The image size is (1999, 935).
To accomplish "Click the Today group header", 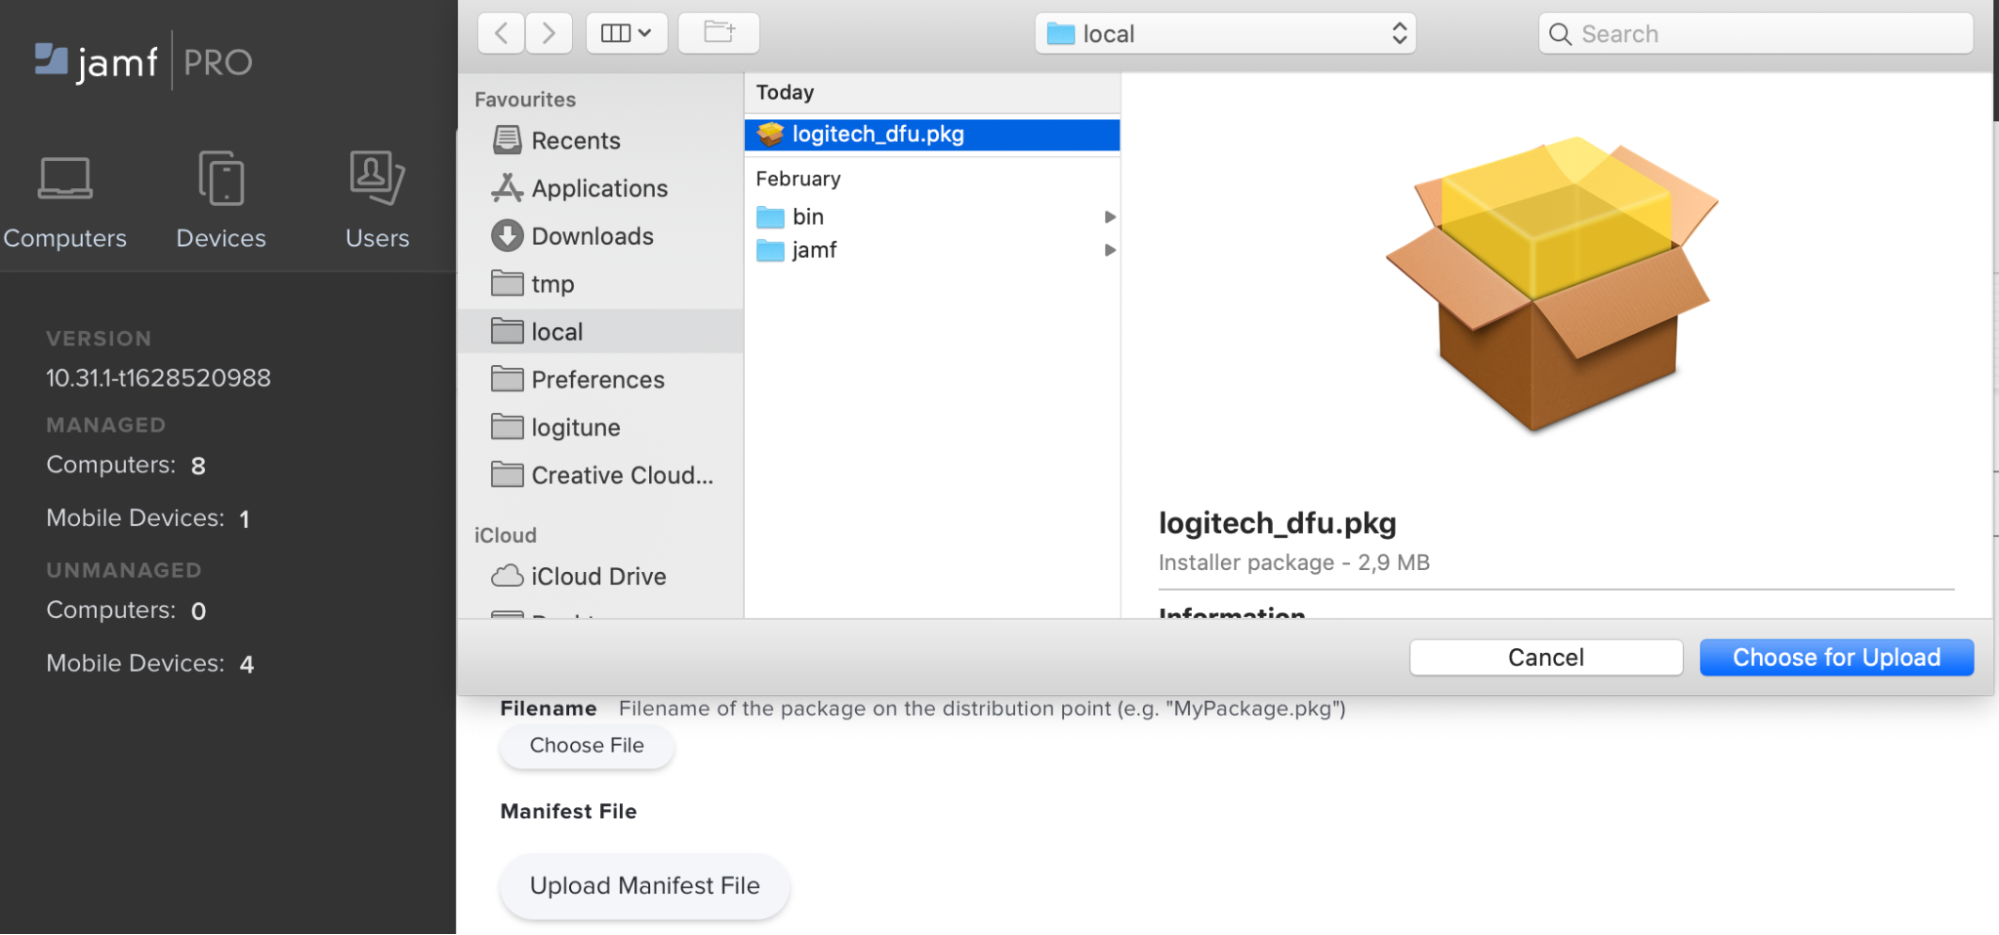I will (785, 92).
